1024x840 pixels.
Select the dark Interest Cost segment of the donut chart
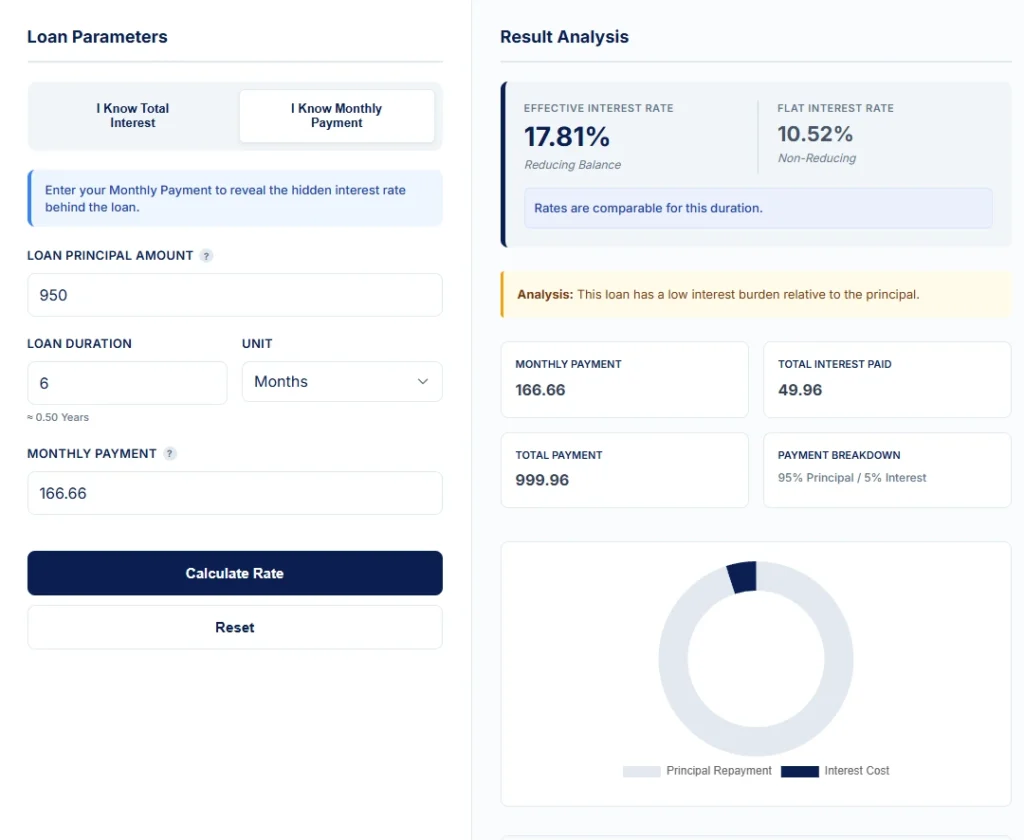742,575
